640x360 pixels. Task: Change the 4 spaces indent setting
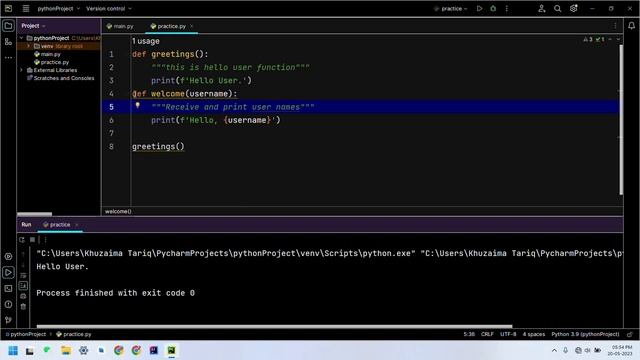(534, 334)
